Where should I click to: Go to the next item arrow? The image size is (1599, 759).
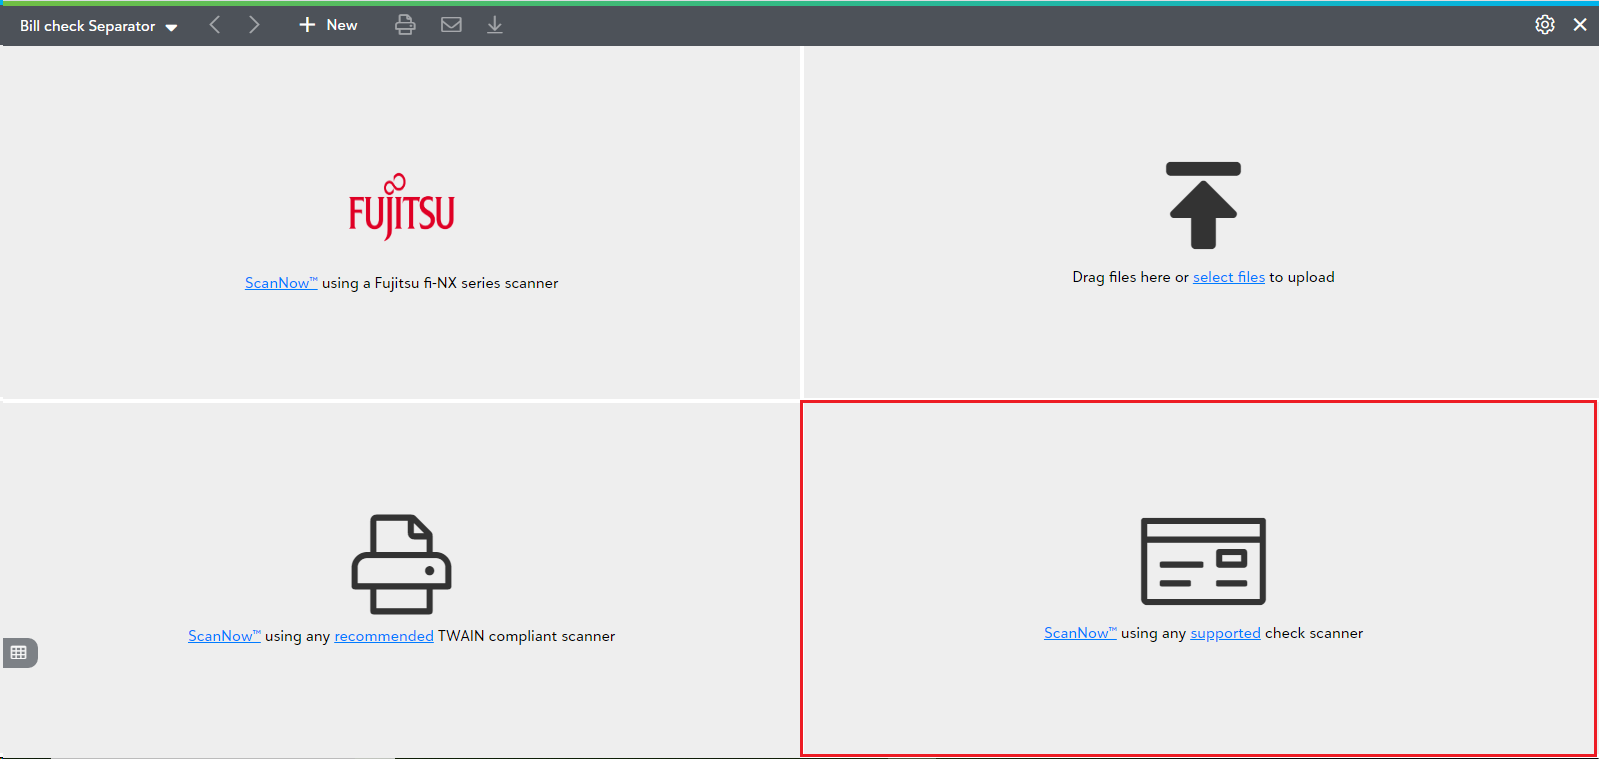pyautogui.click(x=254, y=25)
